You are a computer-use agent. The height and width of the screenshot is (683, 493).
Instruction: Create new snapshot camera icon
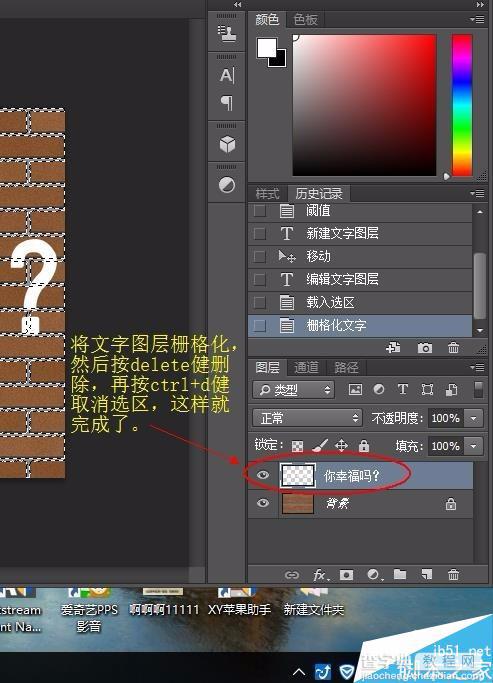coord(425,348)
